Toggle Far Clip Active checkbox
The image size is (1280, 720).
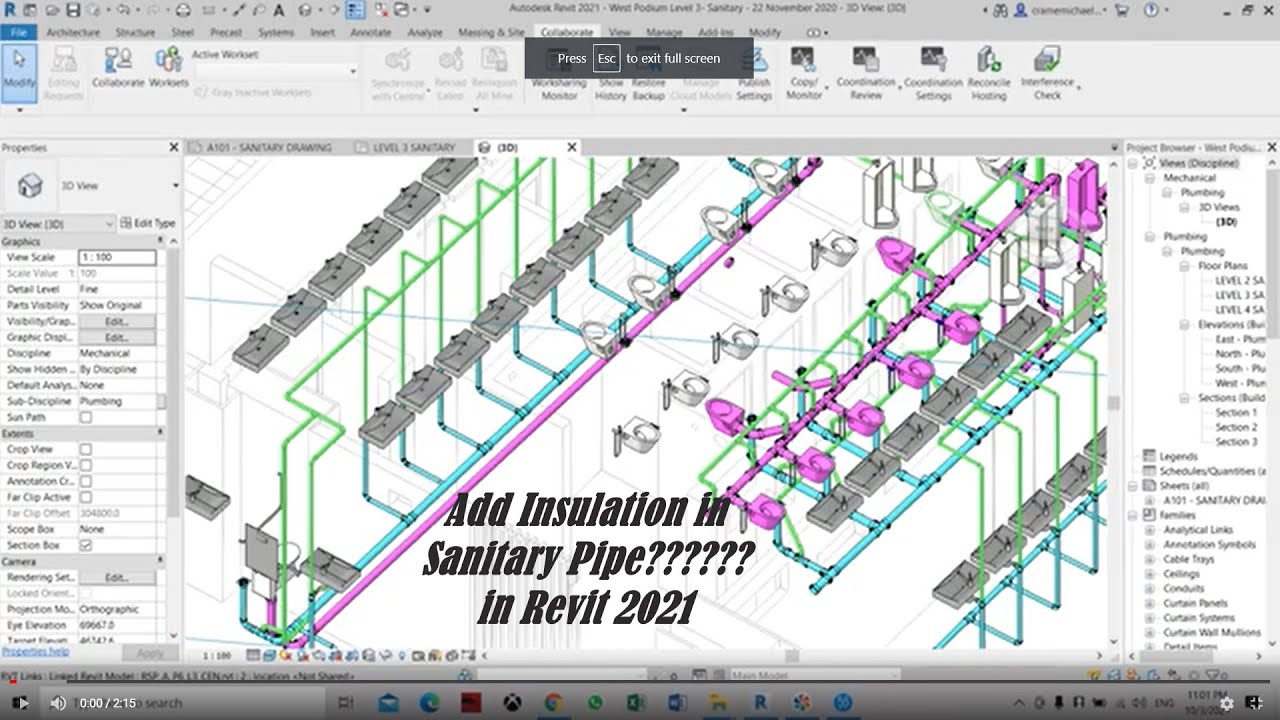86,497
